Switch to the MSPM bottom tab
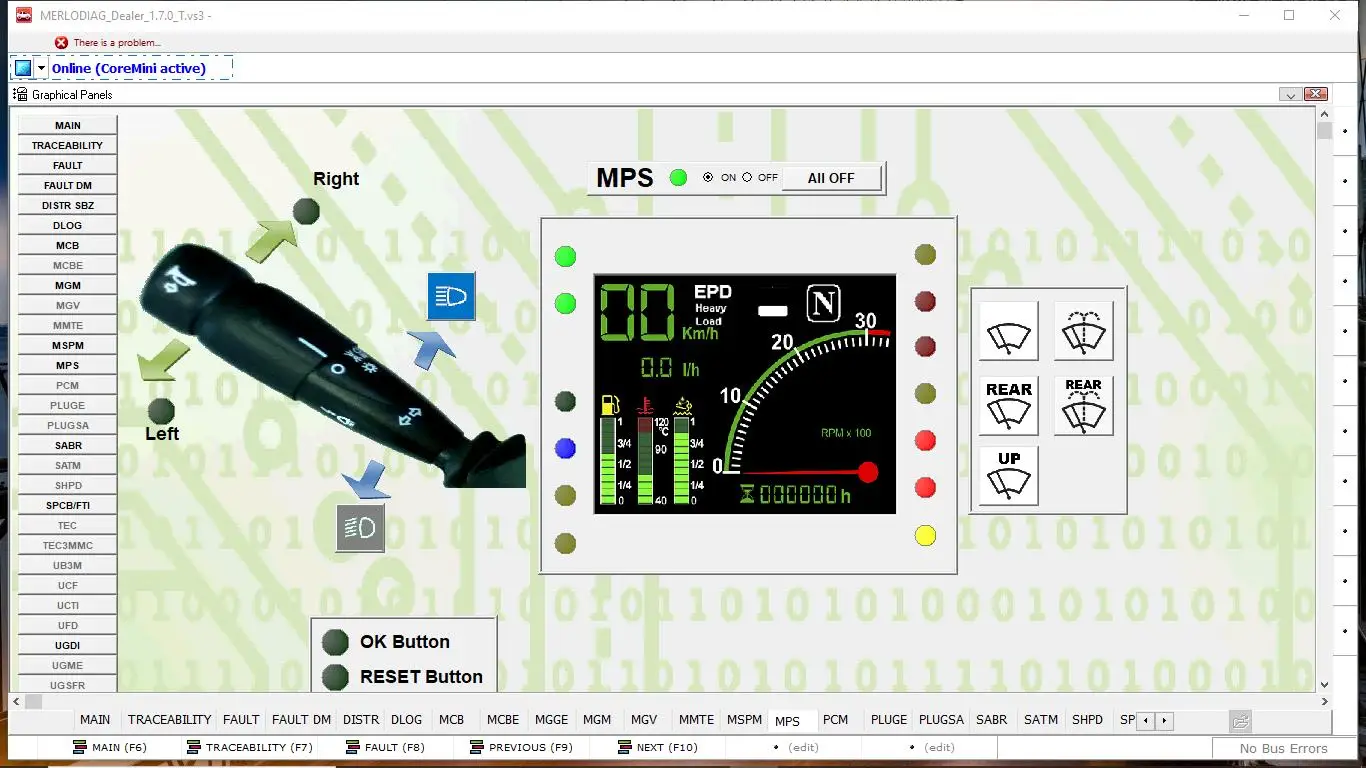1366x768 pixels. [x=744, y=720]
